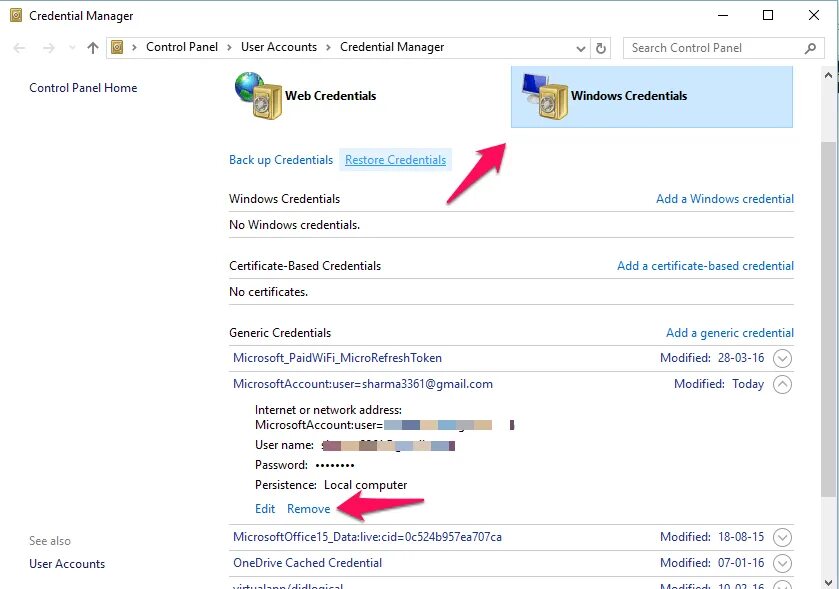Select the Windows Credentials vault icon
The height and width of the screenshot is (589, 839).
545,96
